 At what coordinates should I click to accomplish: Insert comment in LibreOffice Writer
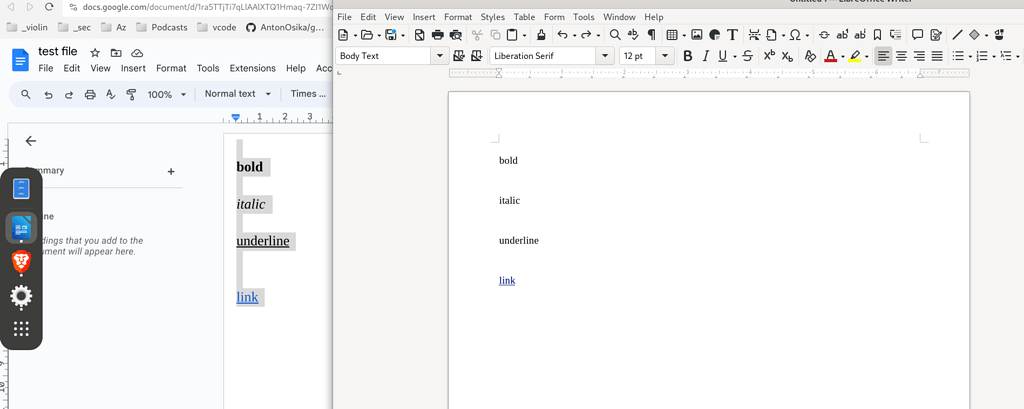917,35
